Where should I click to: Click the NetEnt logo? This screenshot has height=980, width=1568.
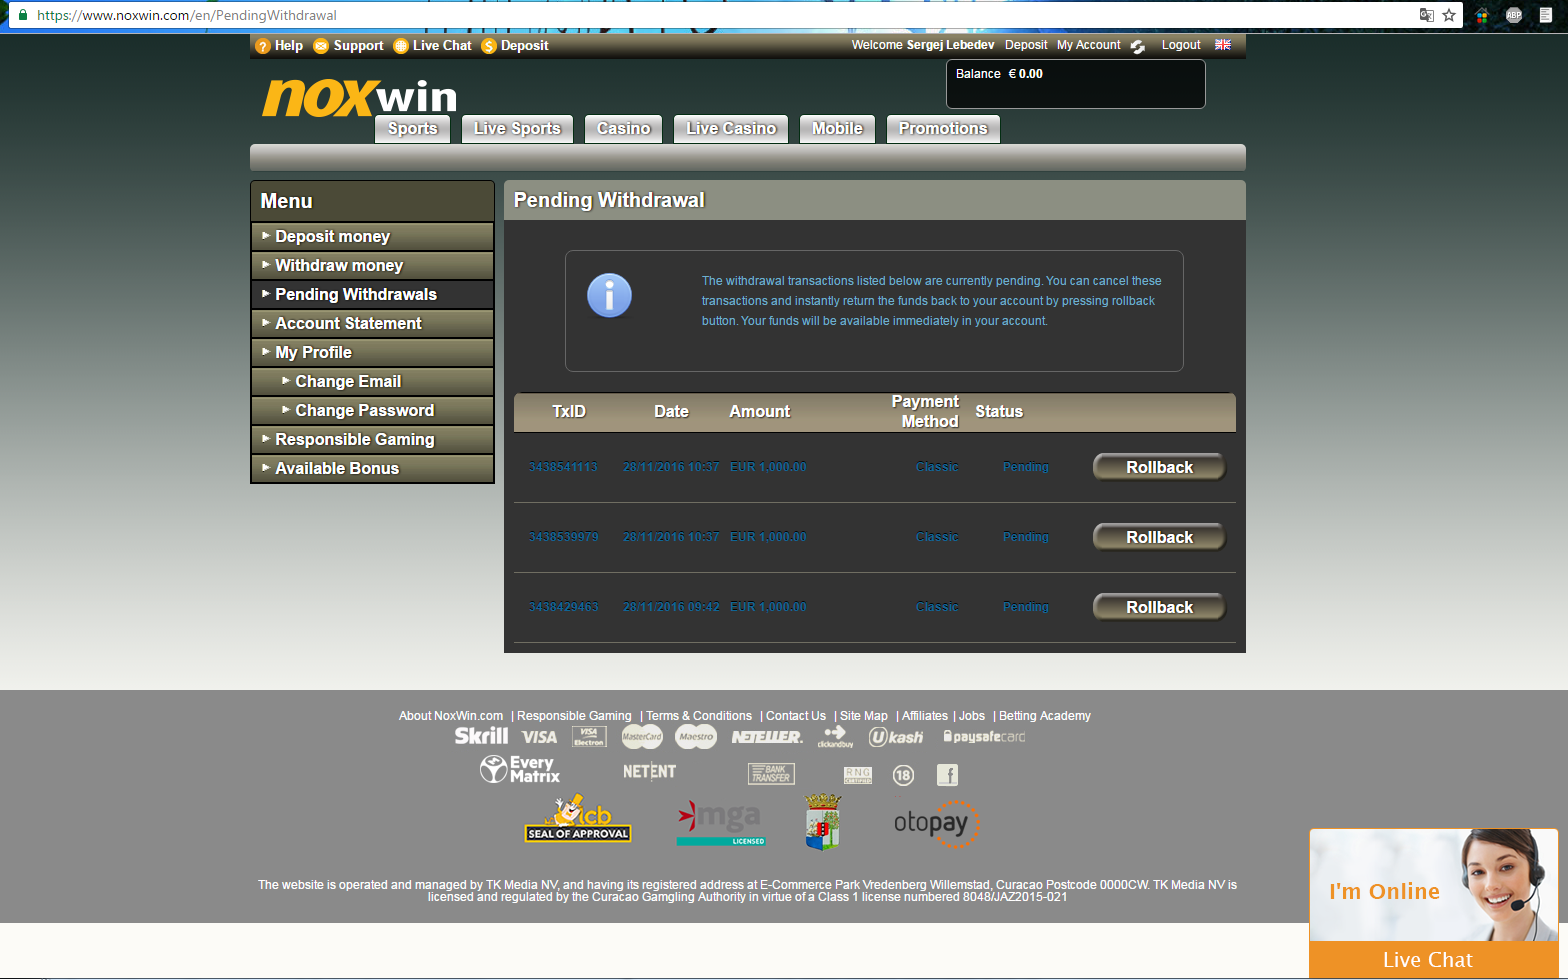click(x=649, y=771)
